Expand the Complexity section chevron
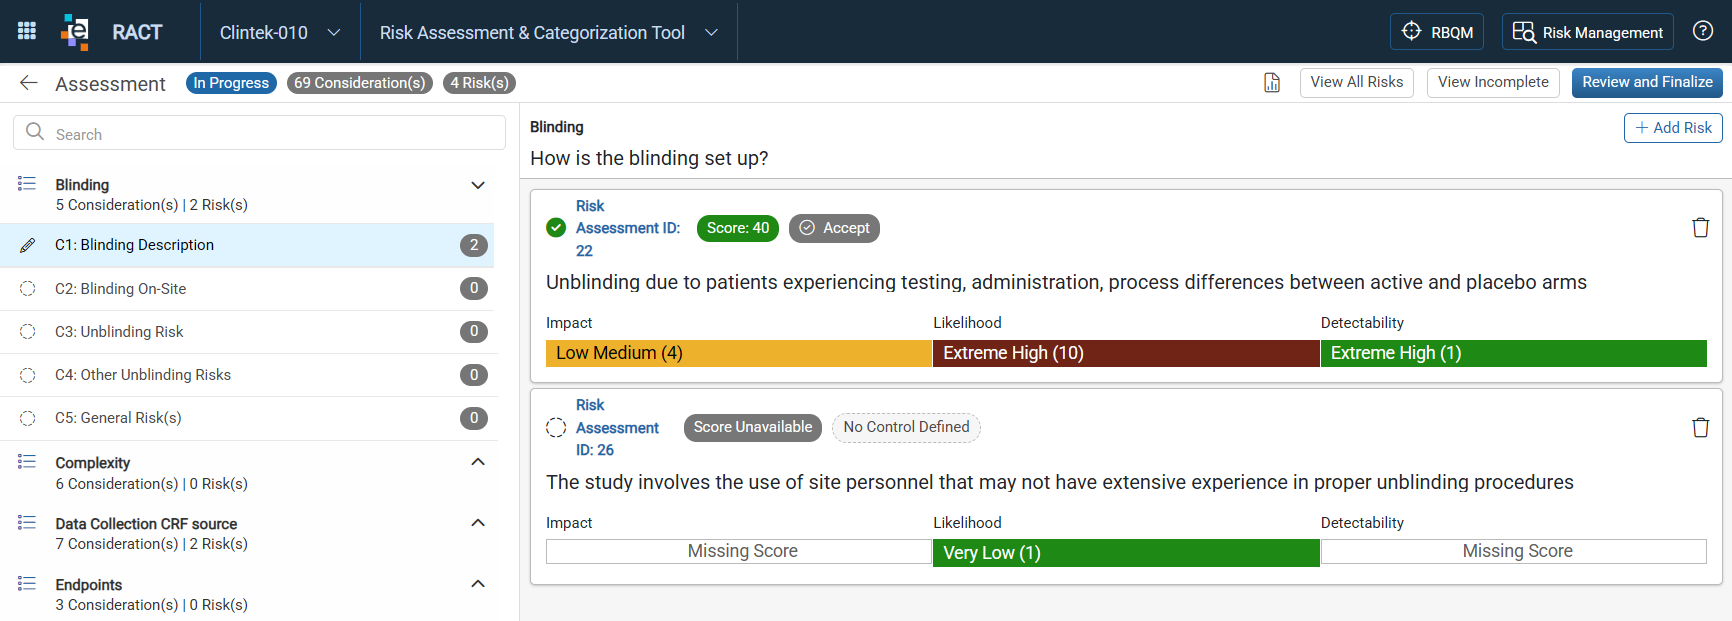 pos(478,462)
